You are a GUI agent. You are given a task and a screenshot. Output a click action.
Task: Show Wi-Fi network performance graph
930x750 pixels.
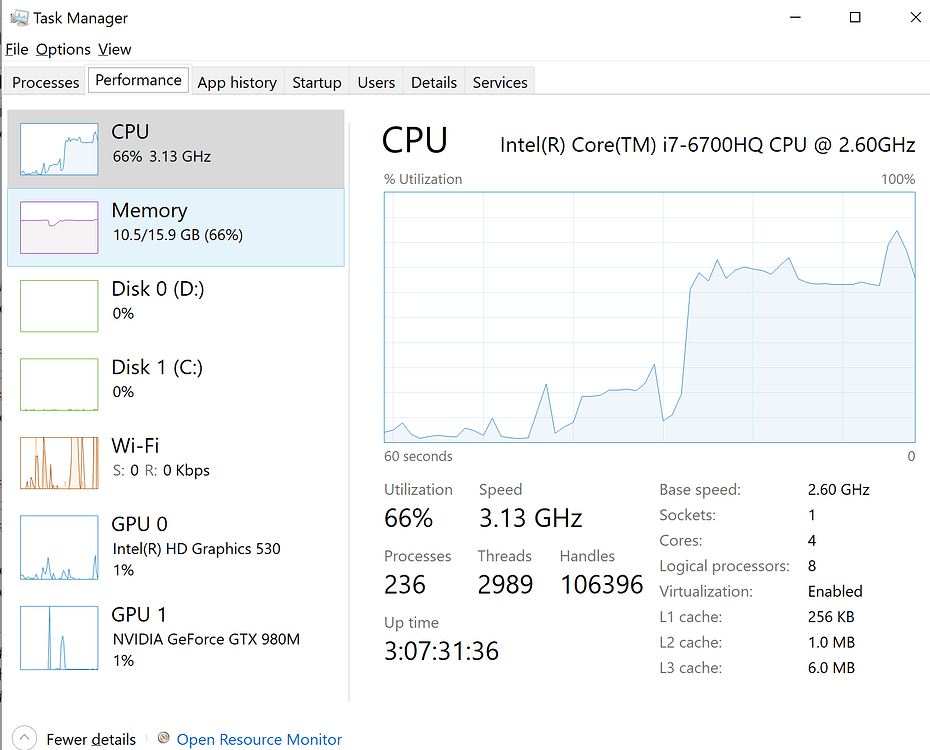click(x=158, y=457)
